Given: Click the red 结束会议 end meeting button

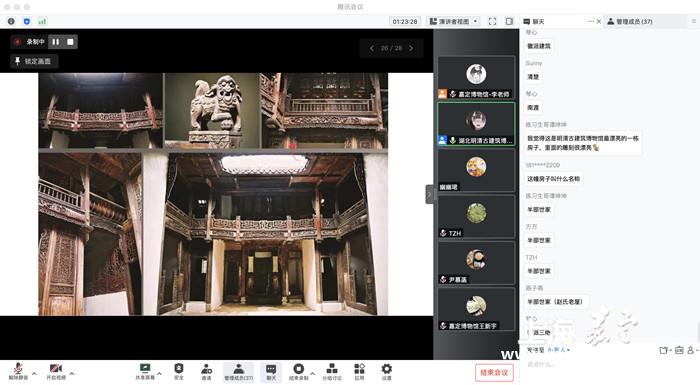Looking at the screenshot, I should 494,372.
